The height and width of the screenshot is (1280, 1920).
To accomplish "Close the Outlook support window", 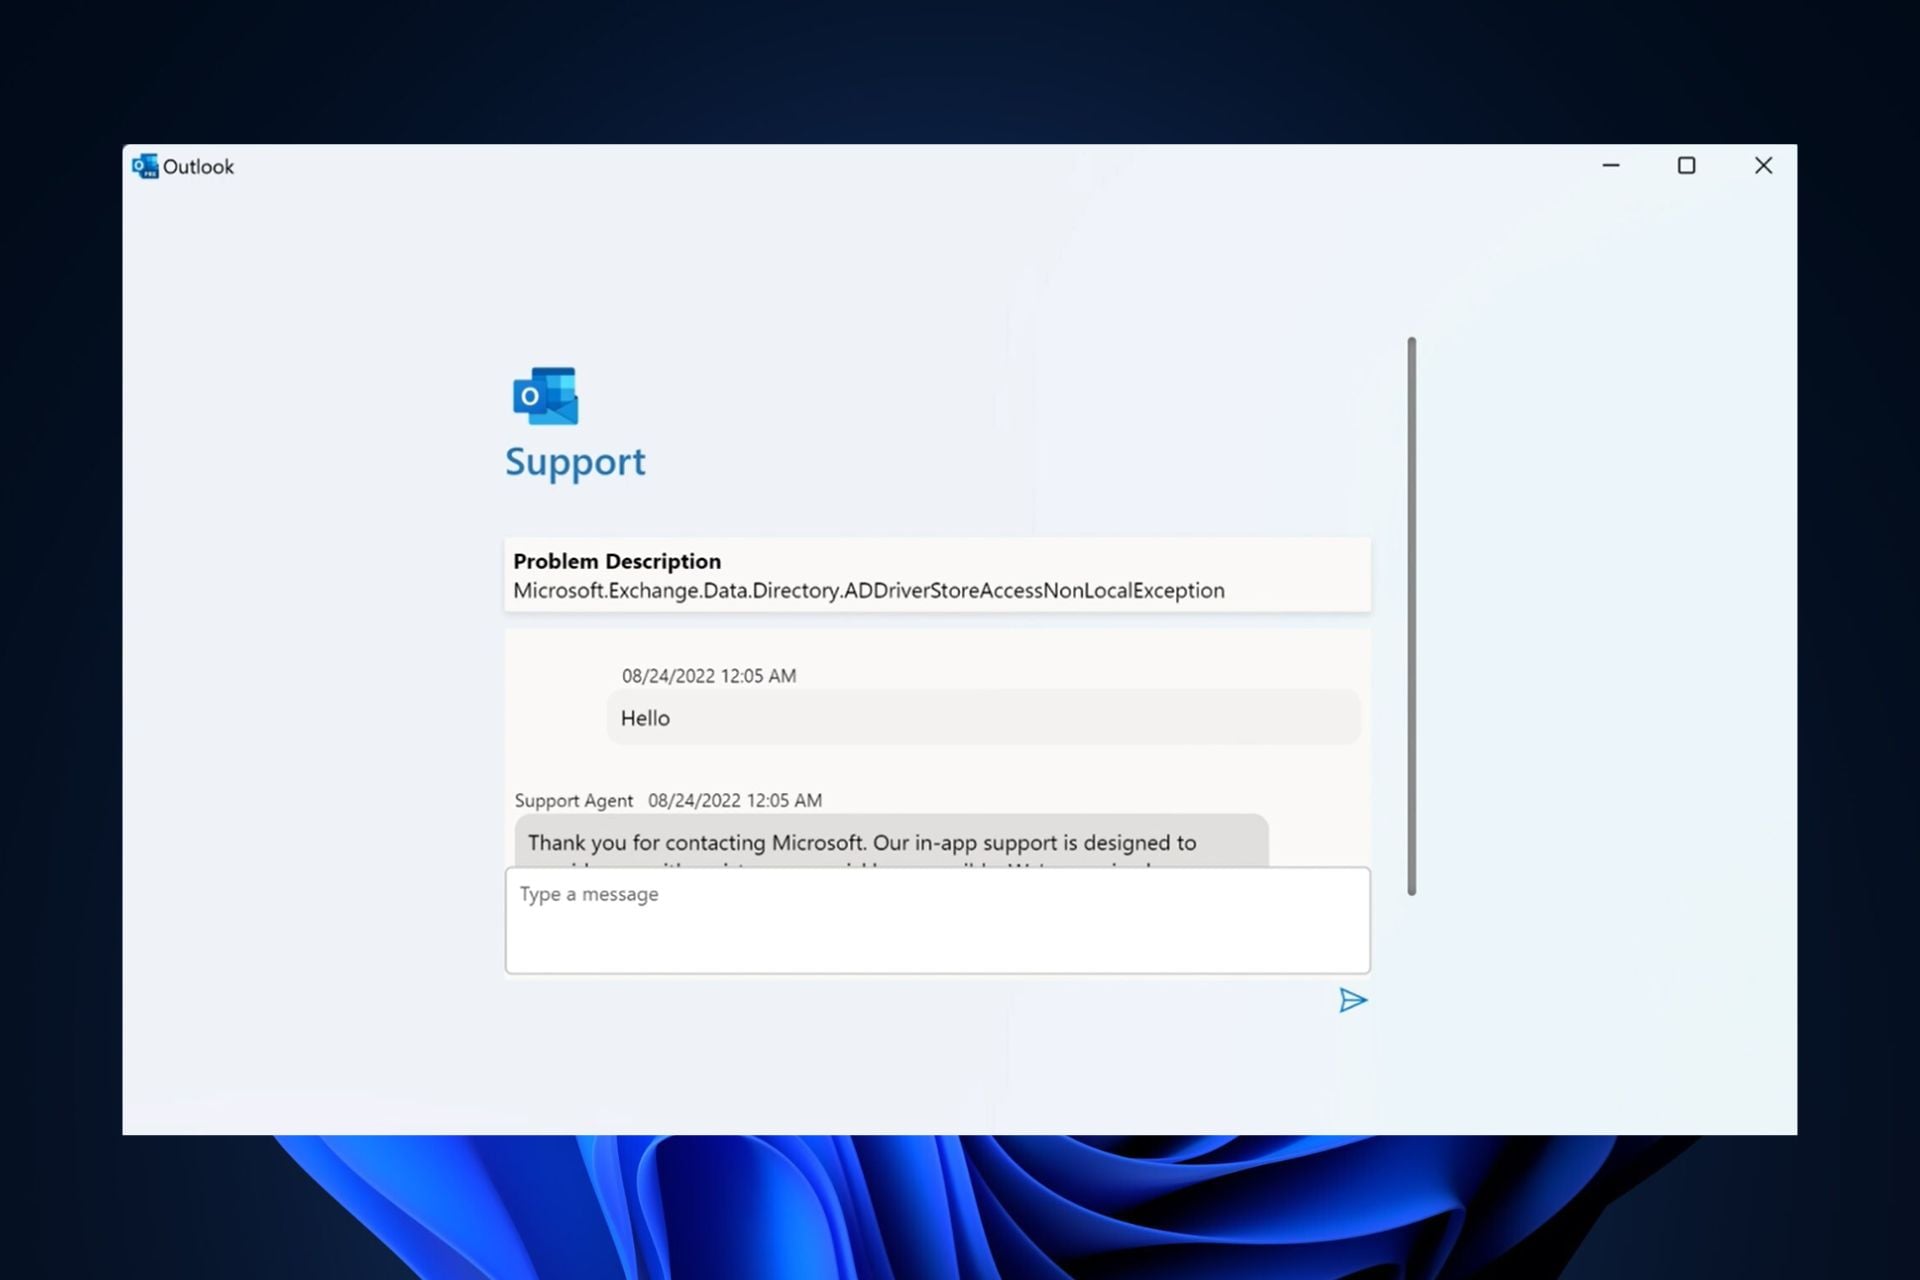I will [1763, 166].
